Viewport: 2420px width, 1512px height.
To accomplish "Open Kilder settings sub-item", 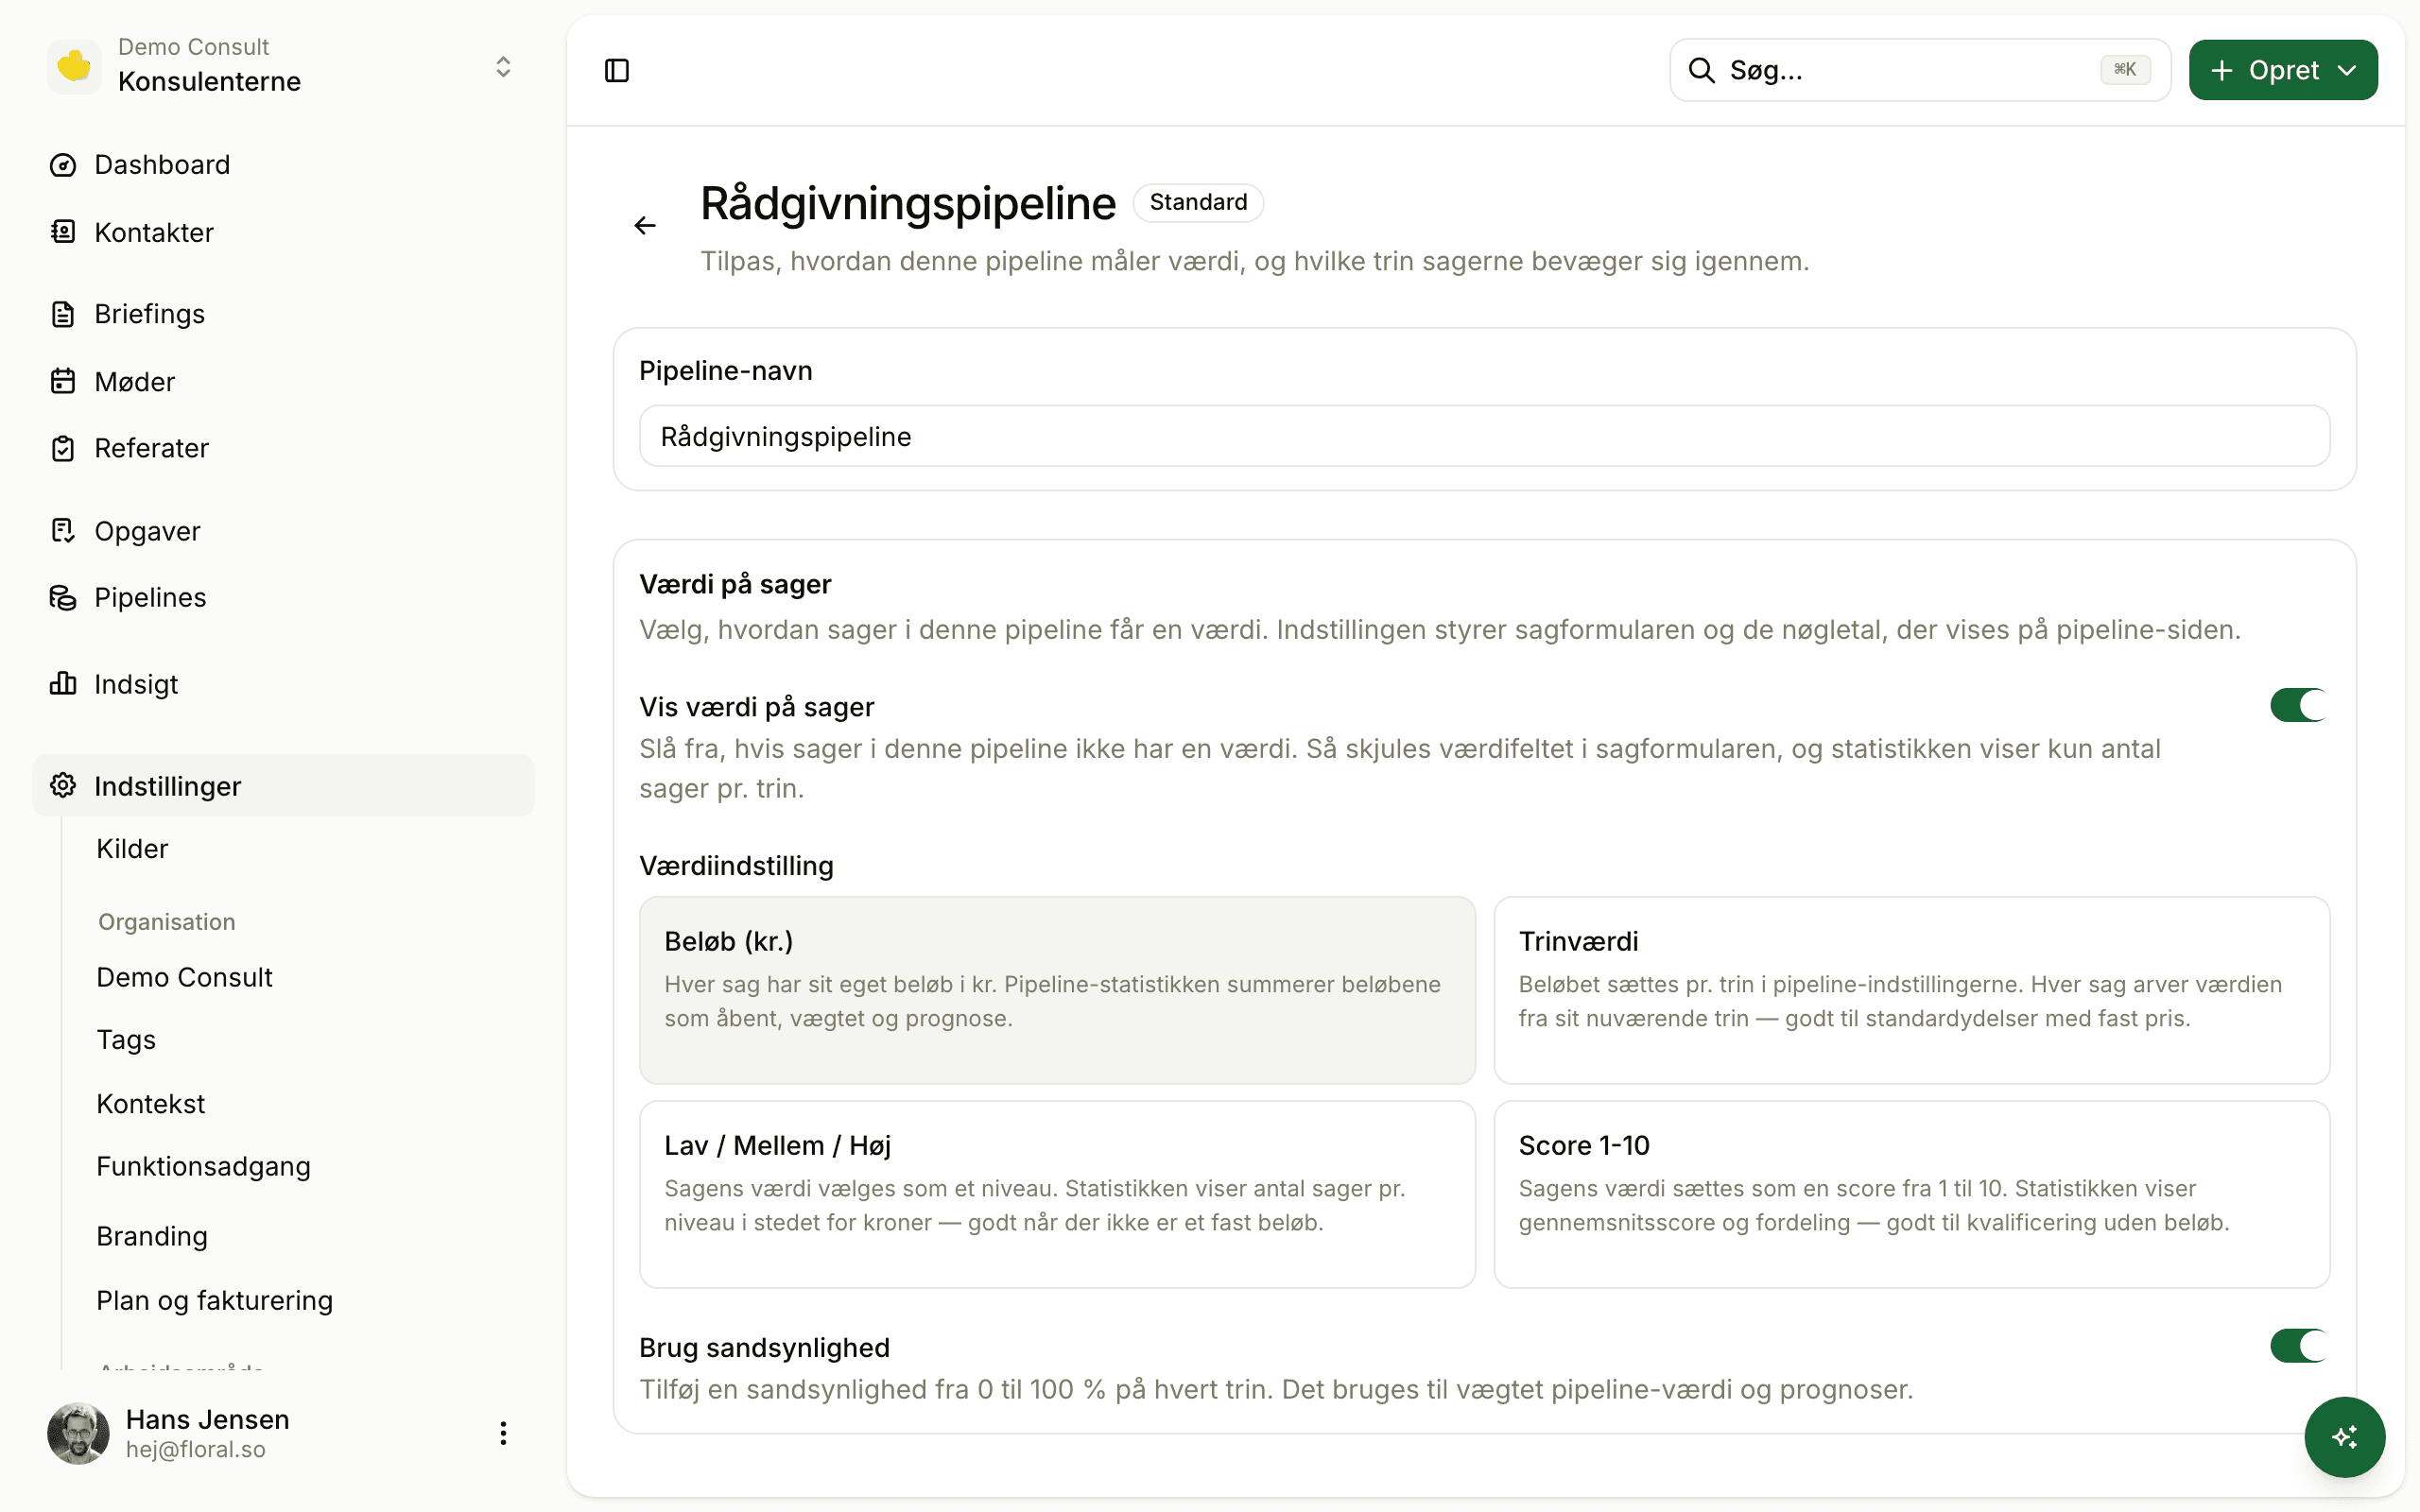I will click(132, 849).
